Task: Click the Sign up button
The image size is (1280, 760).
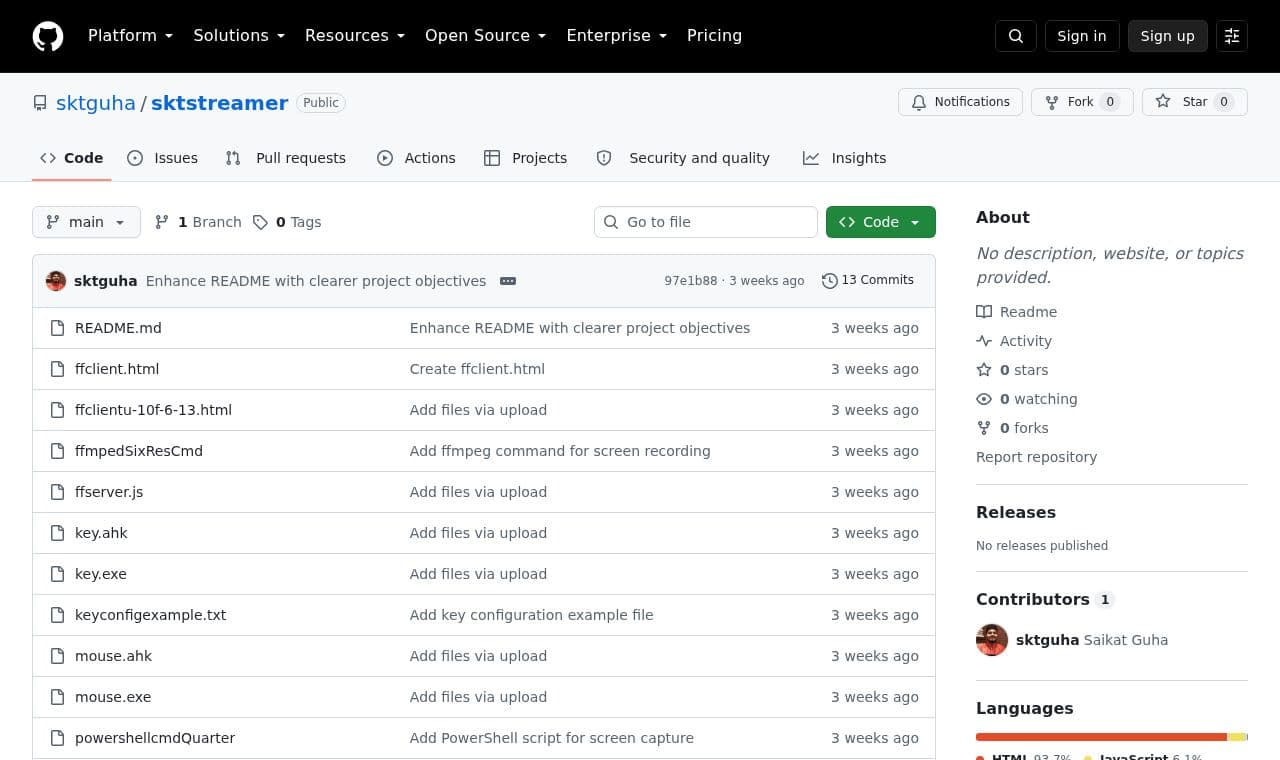Action: pos(1167,36)
